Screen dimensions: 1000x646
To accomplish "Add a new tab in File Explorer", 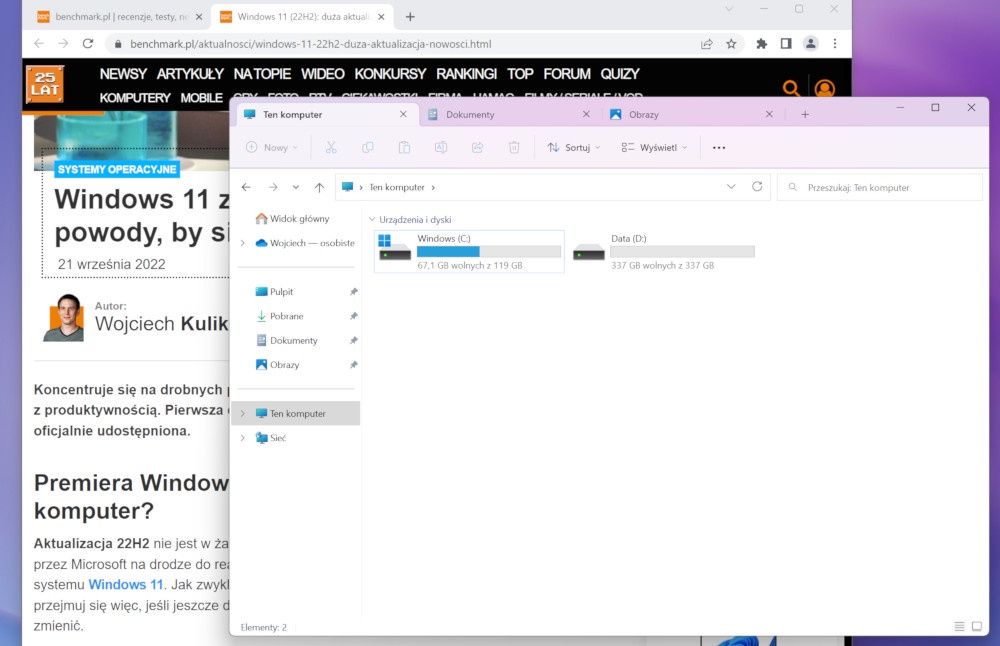I will [x=805, y=114].
